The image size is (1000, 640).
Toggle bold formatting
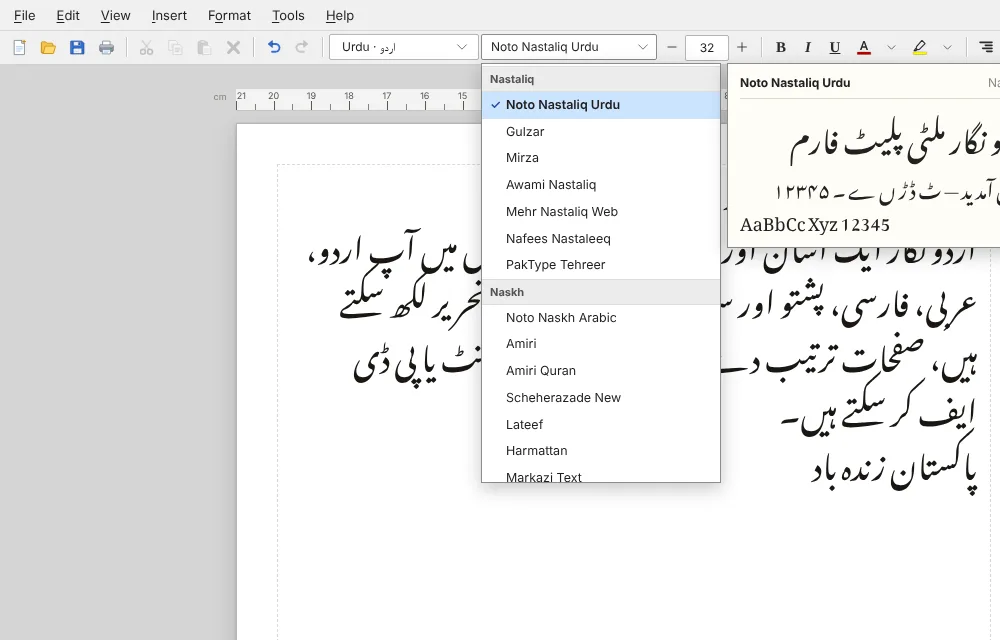tap(780, 47)
